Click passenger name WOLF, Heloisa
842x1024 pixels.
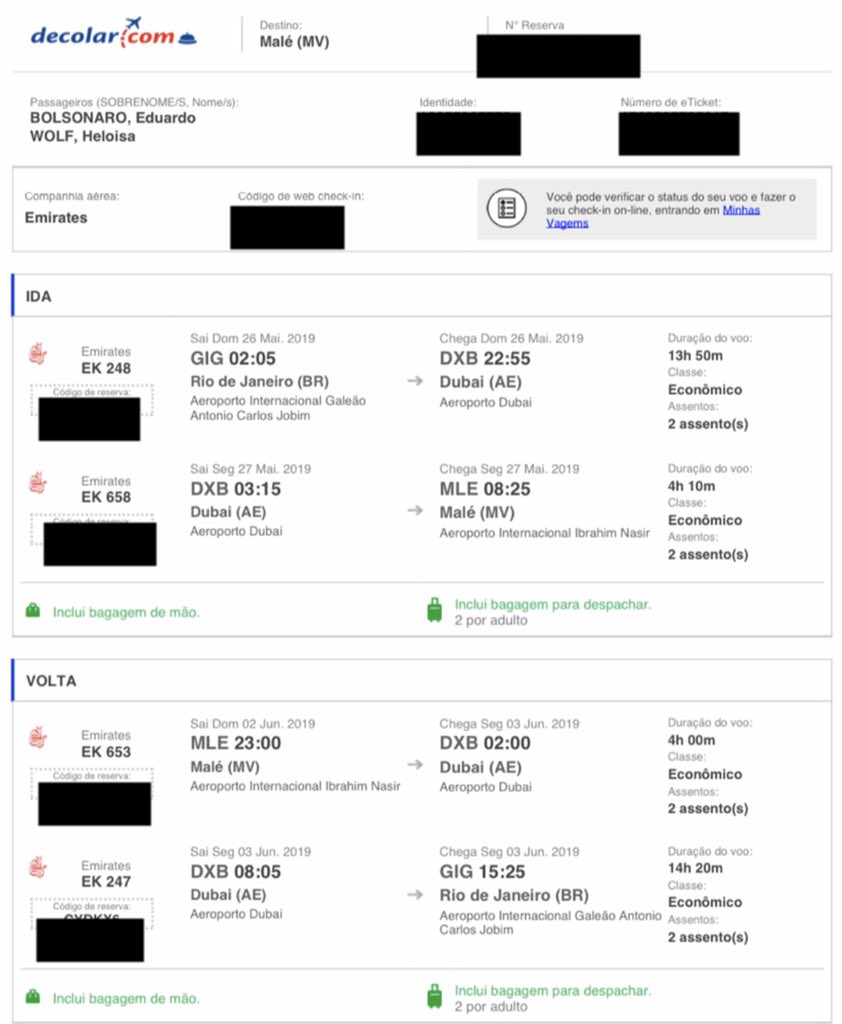(83, 136)
